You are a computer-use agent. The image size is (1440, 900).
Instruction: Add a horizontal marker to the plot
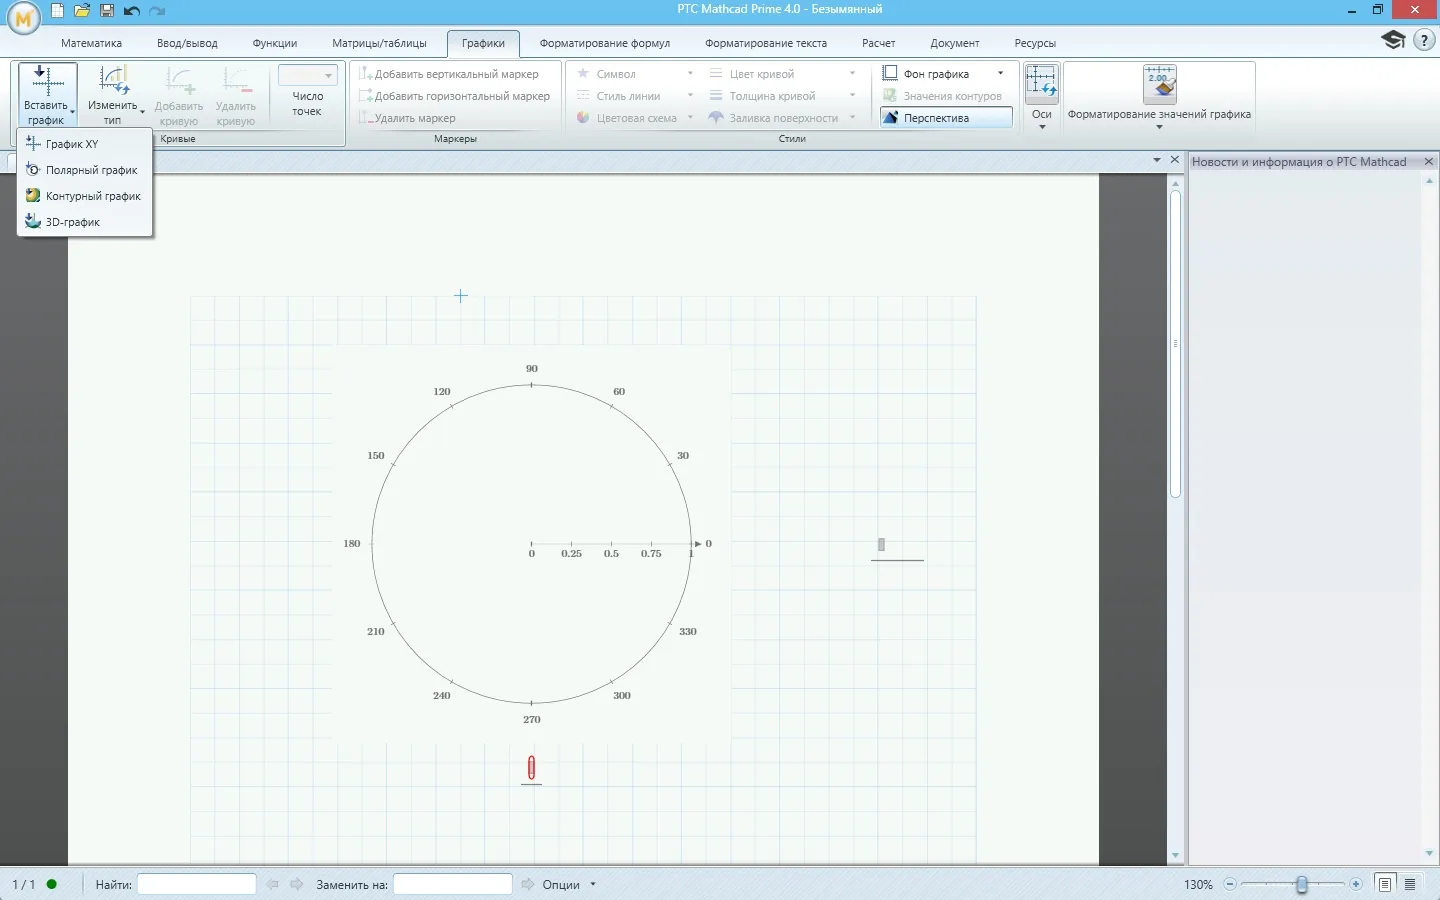coord(454,96)
